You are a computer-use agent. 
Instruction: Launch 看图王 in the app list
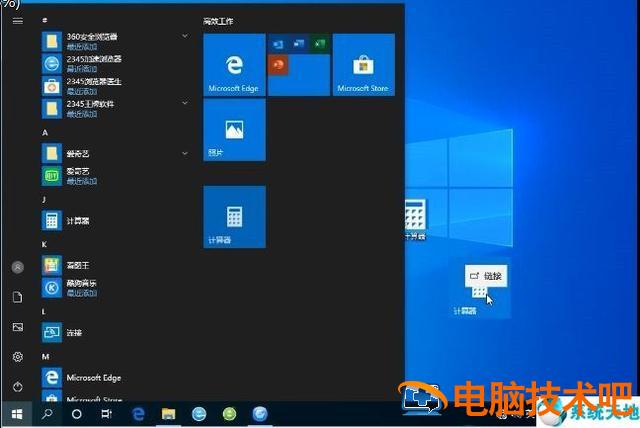[x=116, y=266]
